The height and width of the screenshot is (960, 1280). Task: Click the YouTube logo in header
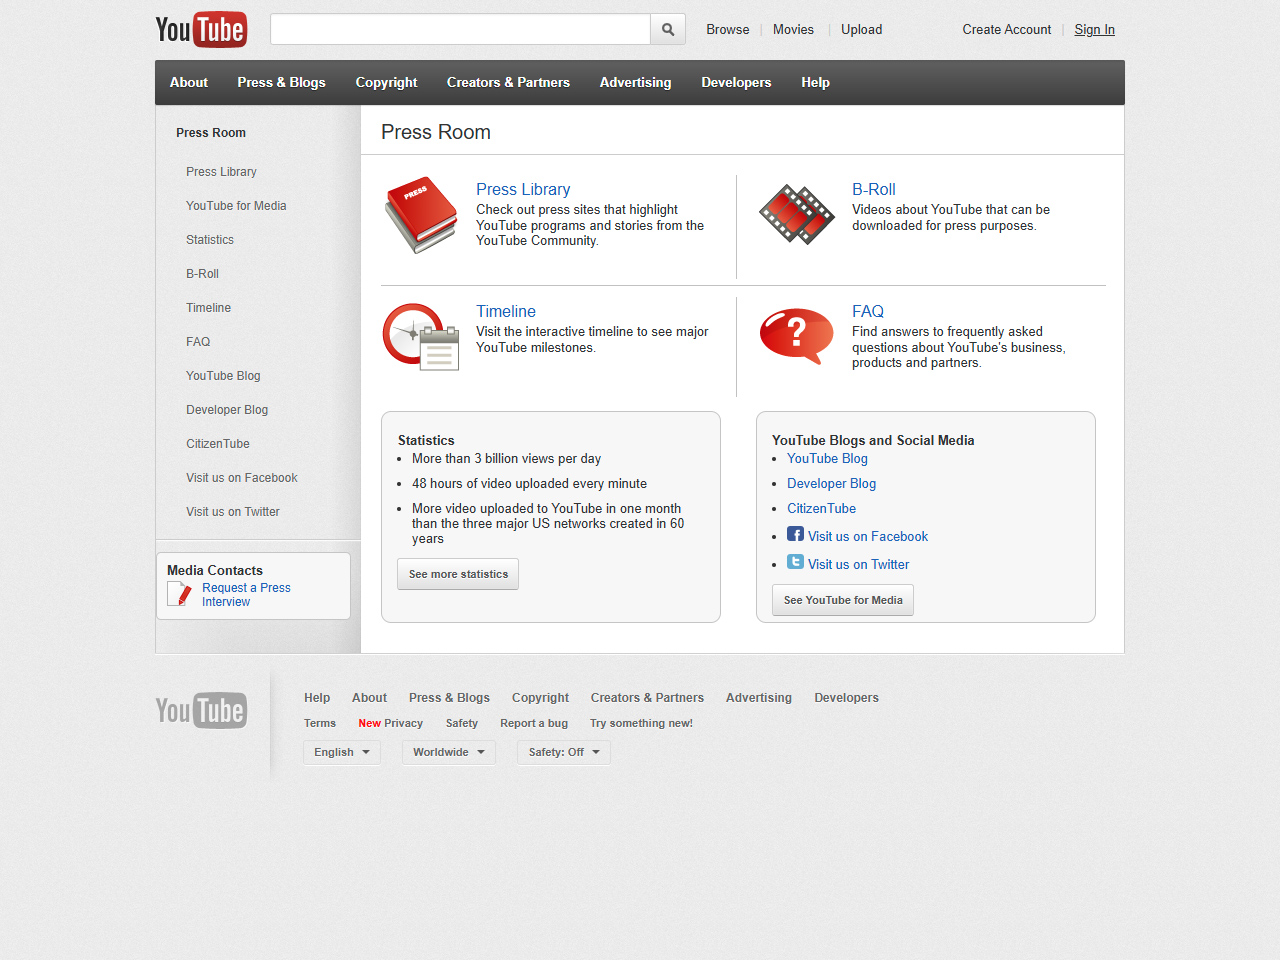pos(201,29)
